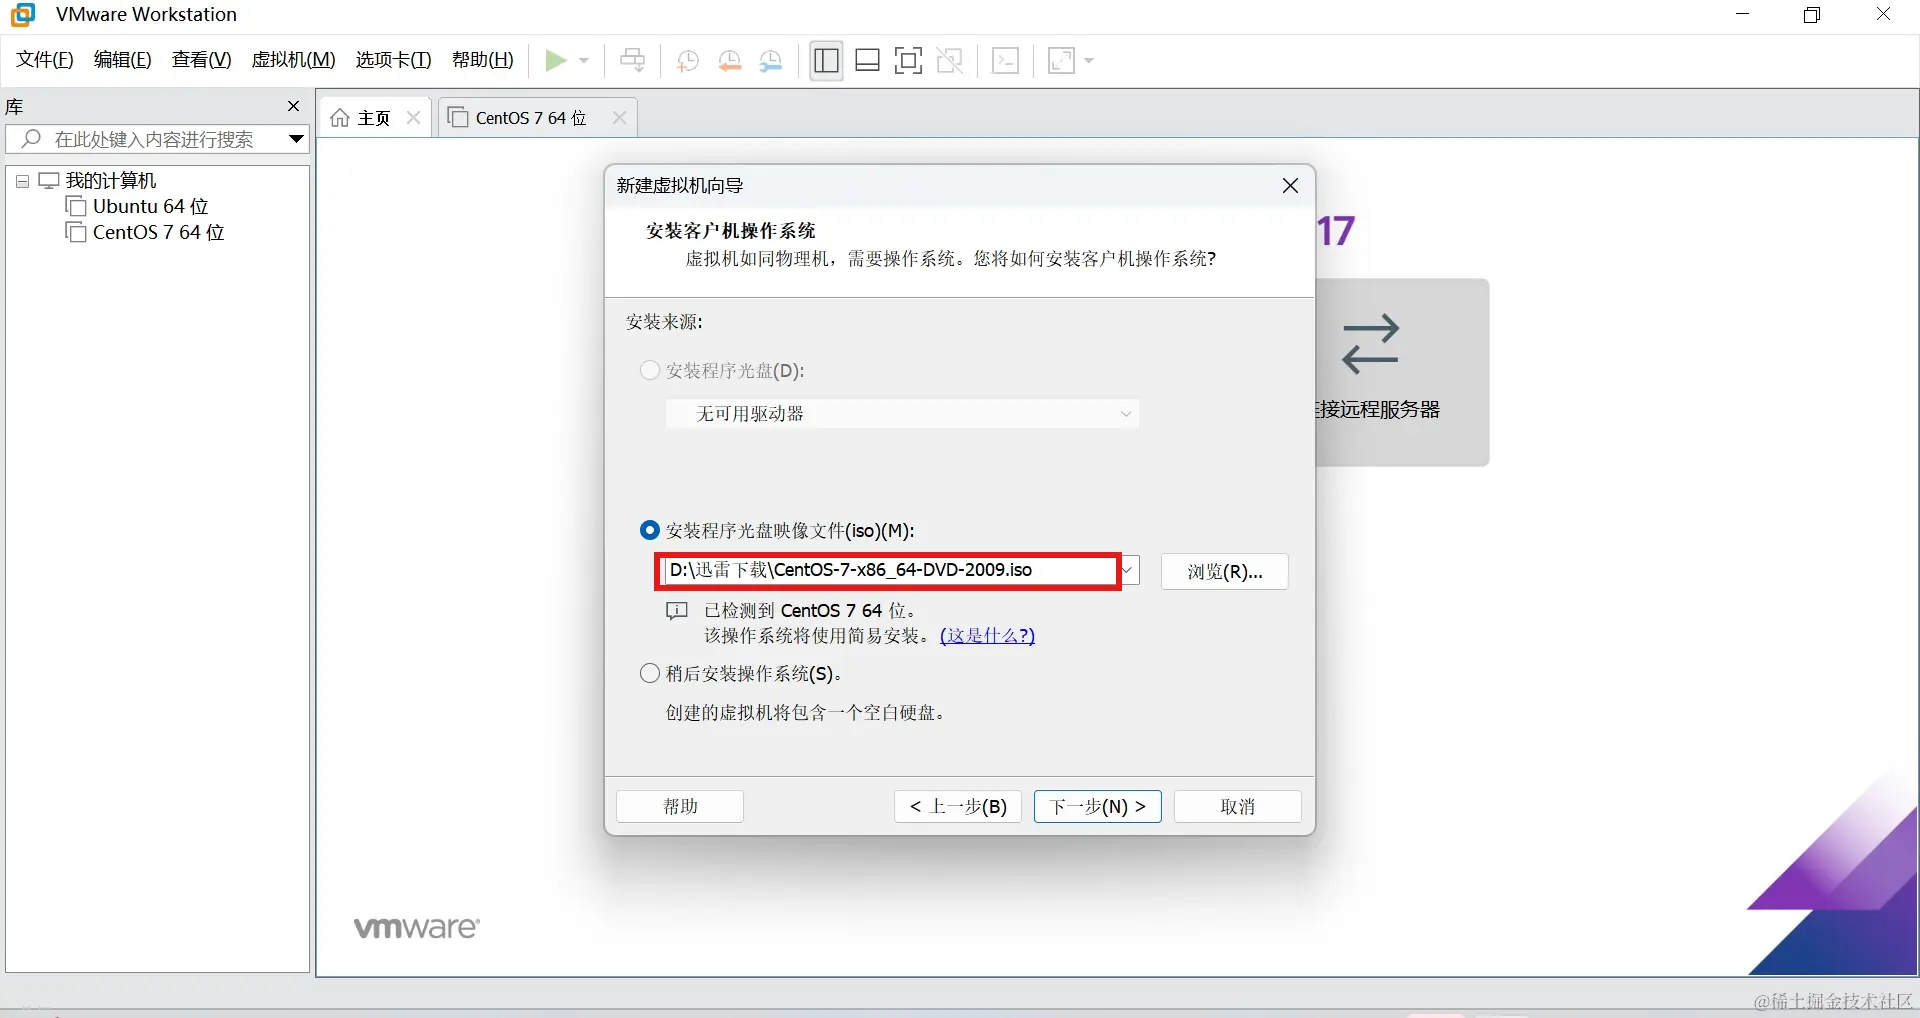The height and width of the screenshot is (1018, 1920).
Task: Click the ISO file path input field
Action: (x=889, y=571)
